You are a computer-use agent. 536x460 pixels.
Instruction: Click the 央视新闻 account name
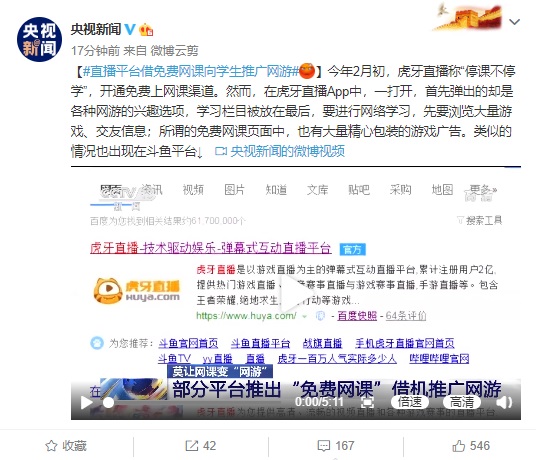click(x=96, y=29)
